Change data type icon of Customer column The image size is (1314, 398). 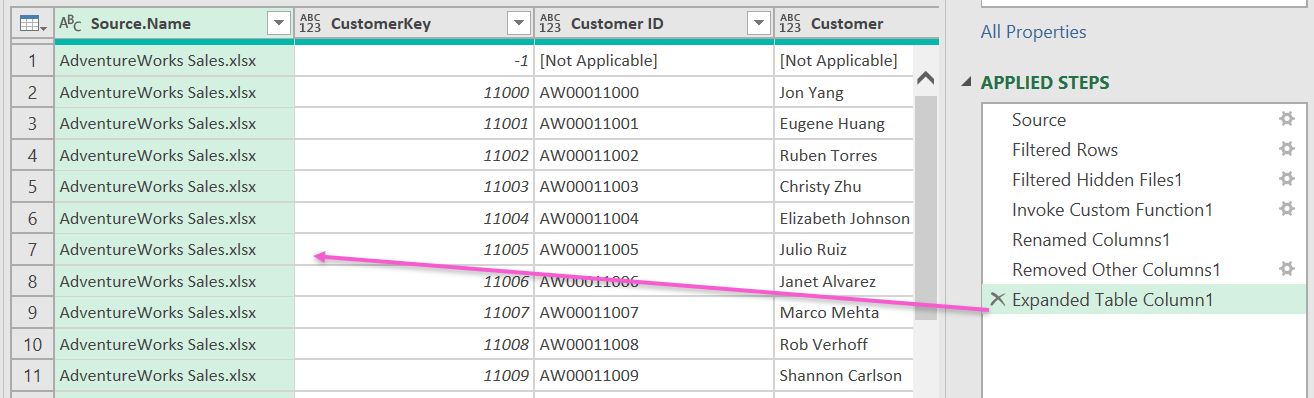point(790,23)
